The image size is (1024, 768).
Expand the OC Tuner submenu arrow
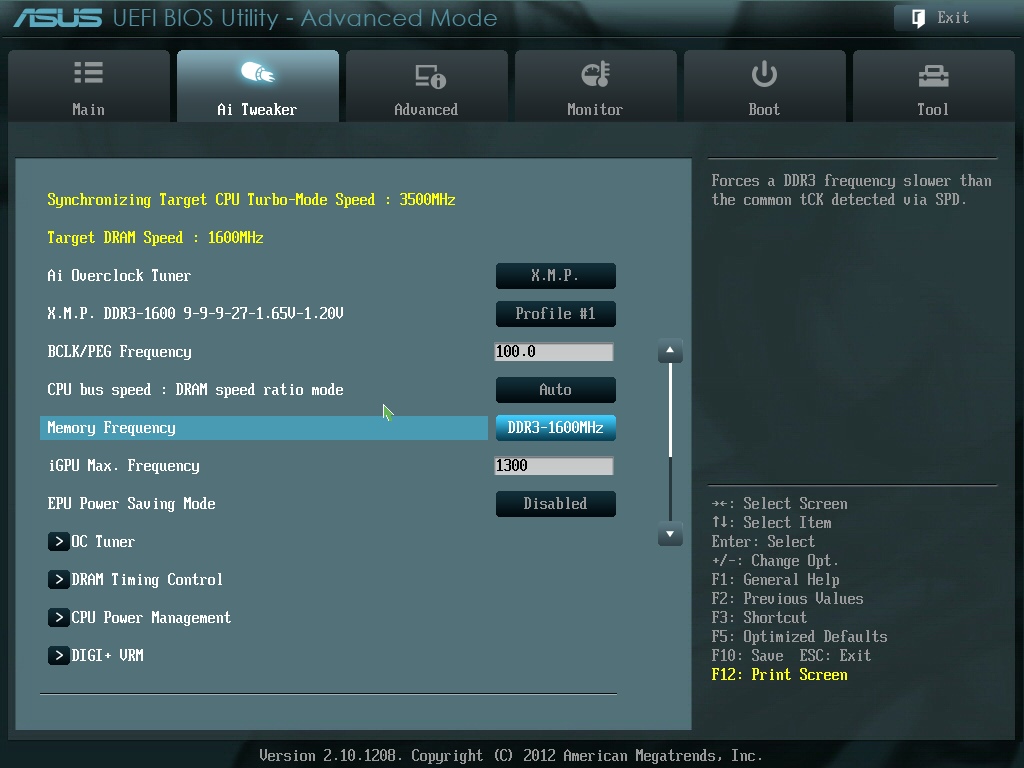59,541
